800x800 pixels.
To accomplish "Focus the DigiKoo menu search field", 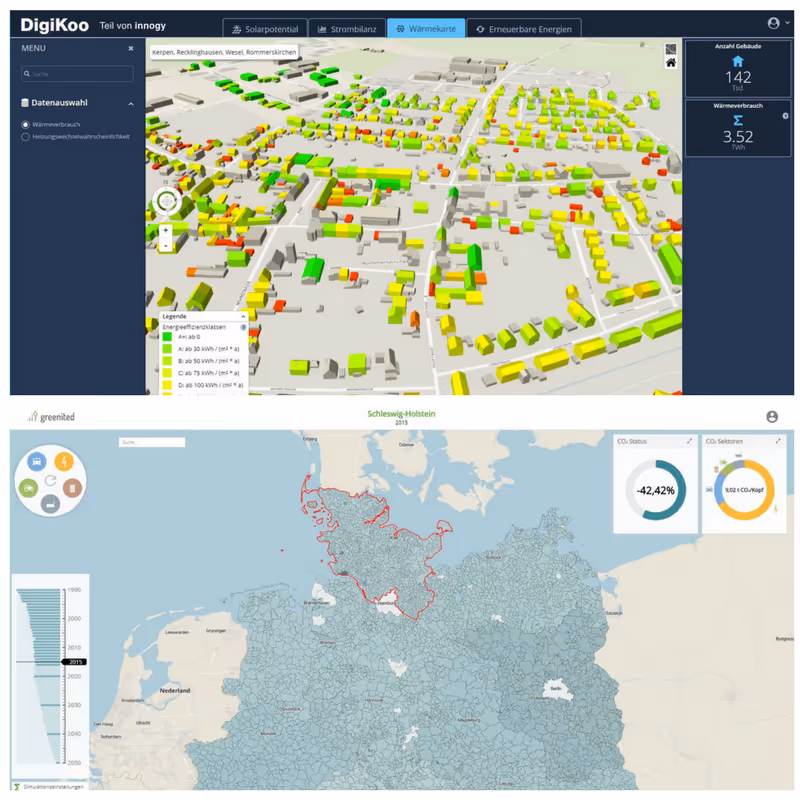I will (x=77, y=73).
